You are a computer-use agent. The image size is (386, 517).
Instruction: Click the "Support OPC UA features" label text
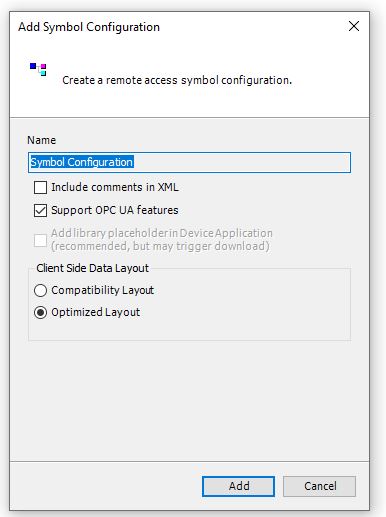click(x=115, y=210)
